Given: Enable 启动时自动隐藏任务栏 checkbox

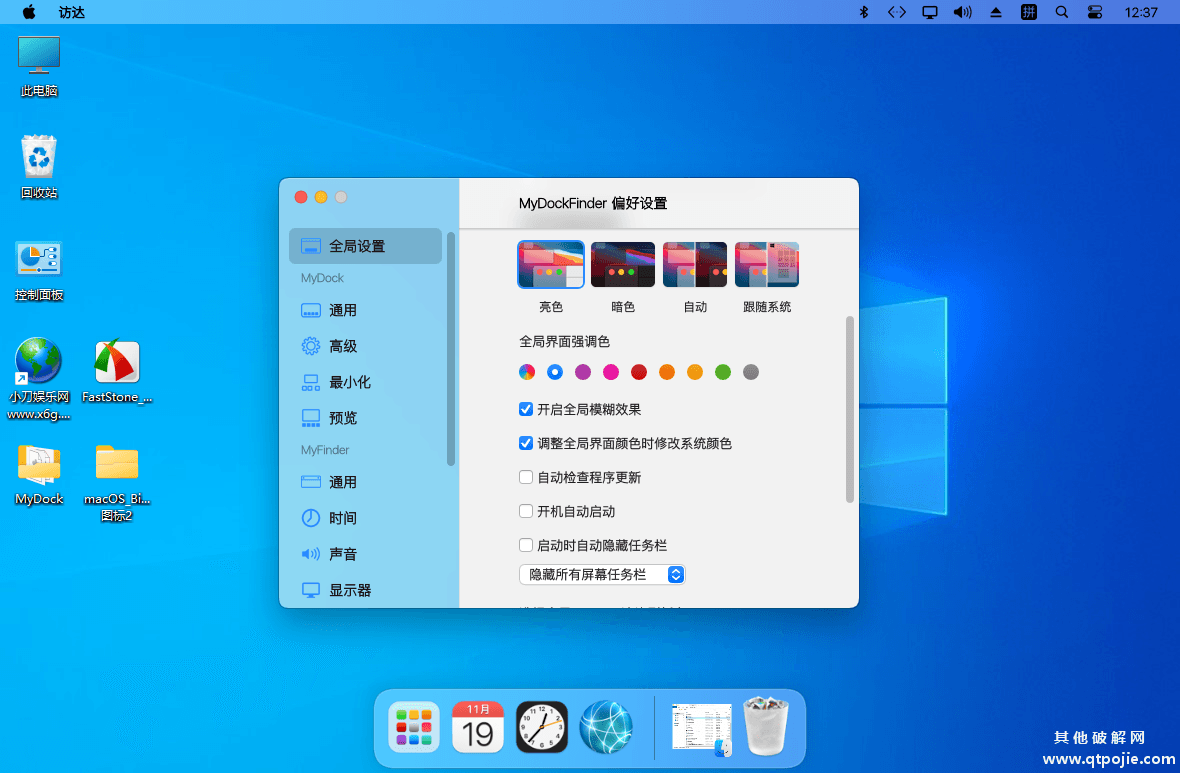Looking at the screenshot, I should pyautogui.click(x=526, y=545).
